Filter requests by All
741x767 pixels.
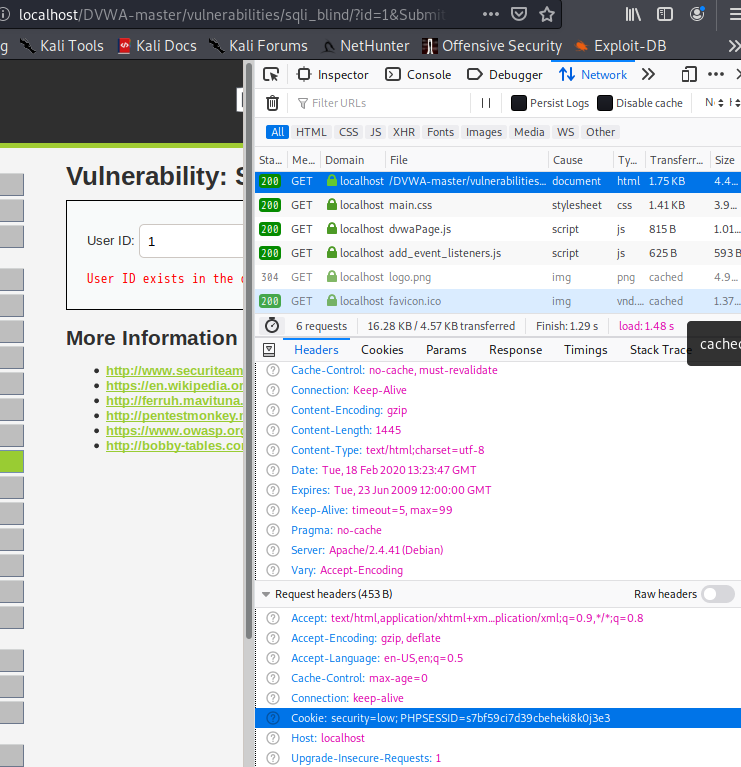[x=277, y=132]
